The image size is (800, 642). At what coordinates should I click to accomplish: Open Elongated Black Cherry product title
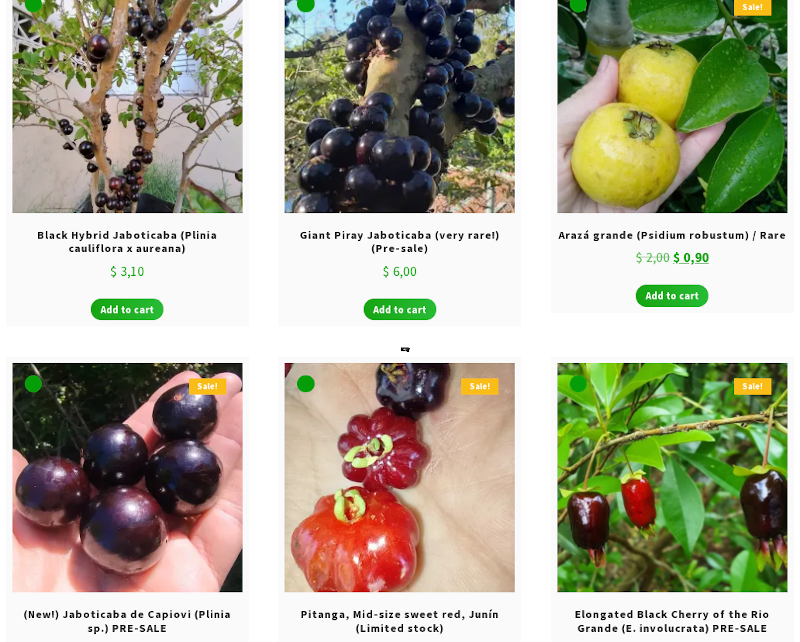(672, 621)
